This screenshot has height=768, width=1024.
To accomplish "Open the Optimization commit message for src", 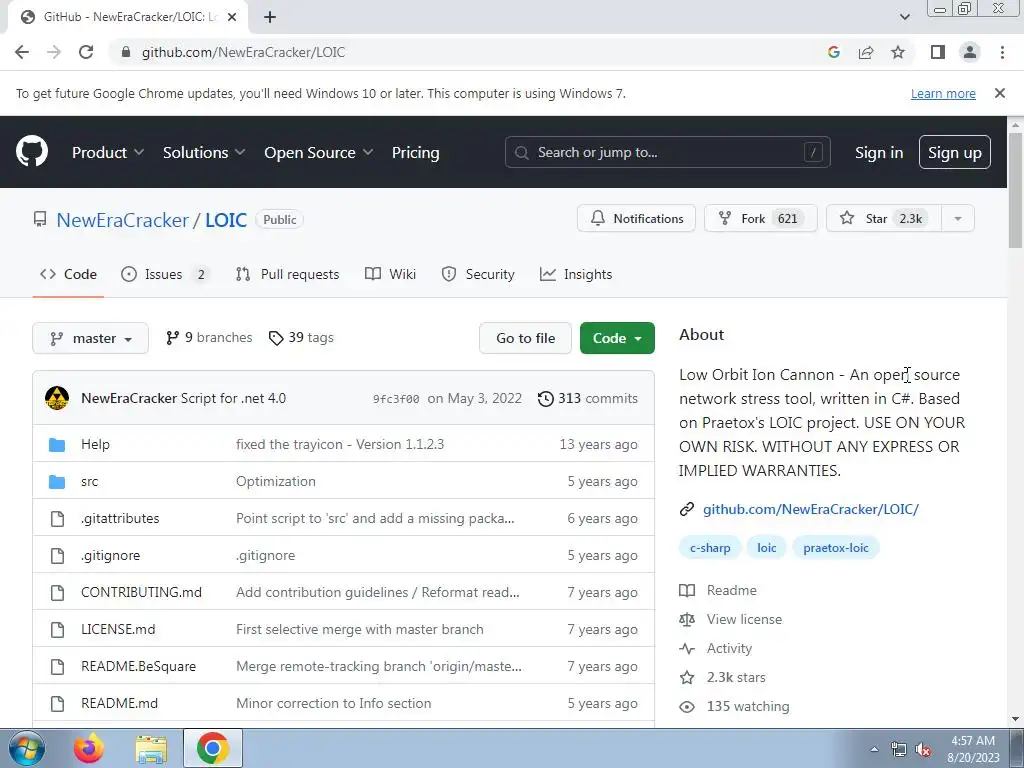I will pos(276,481).
